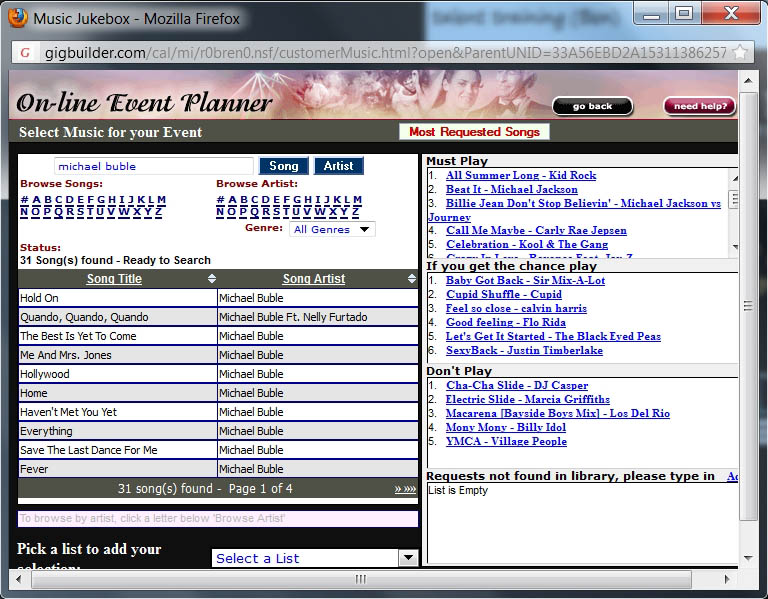Sort by Song Title arrows icon
768x599 pixels.
coord(212,279)
